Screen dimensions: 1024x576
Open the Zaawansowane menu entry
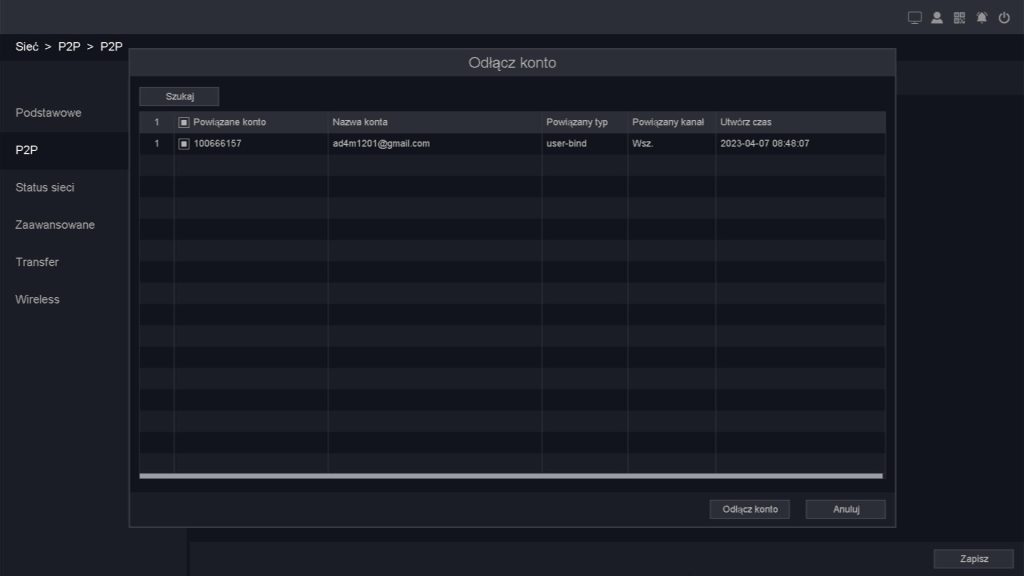55,225
